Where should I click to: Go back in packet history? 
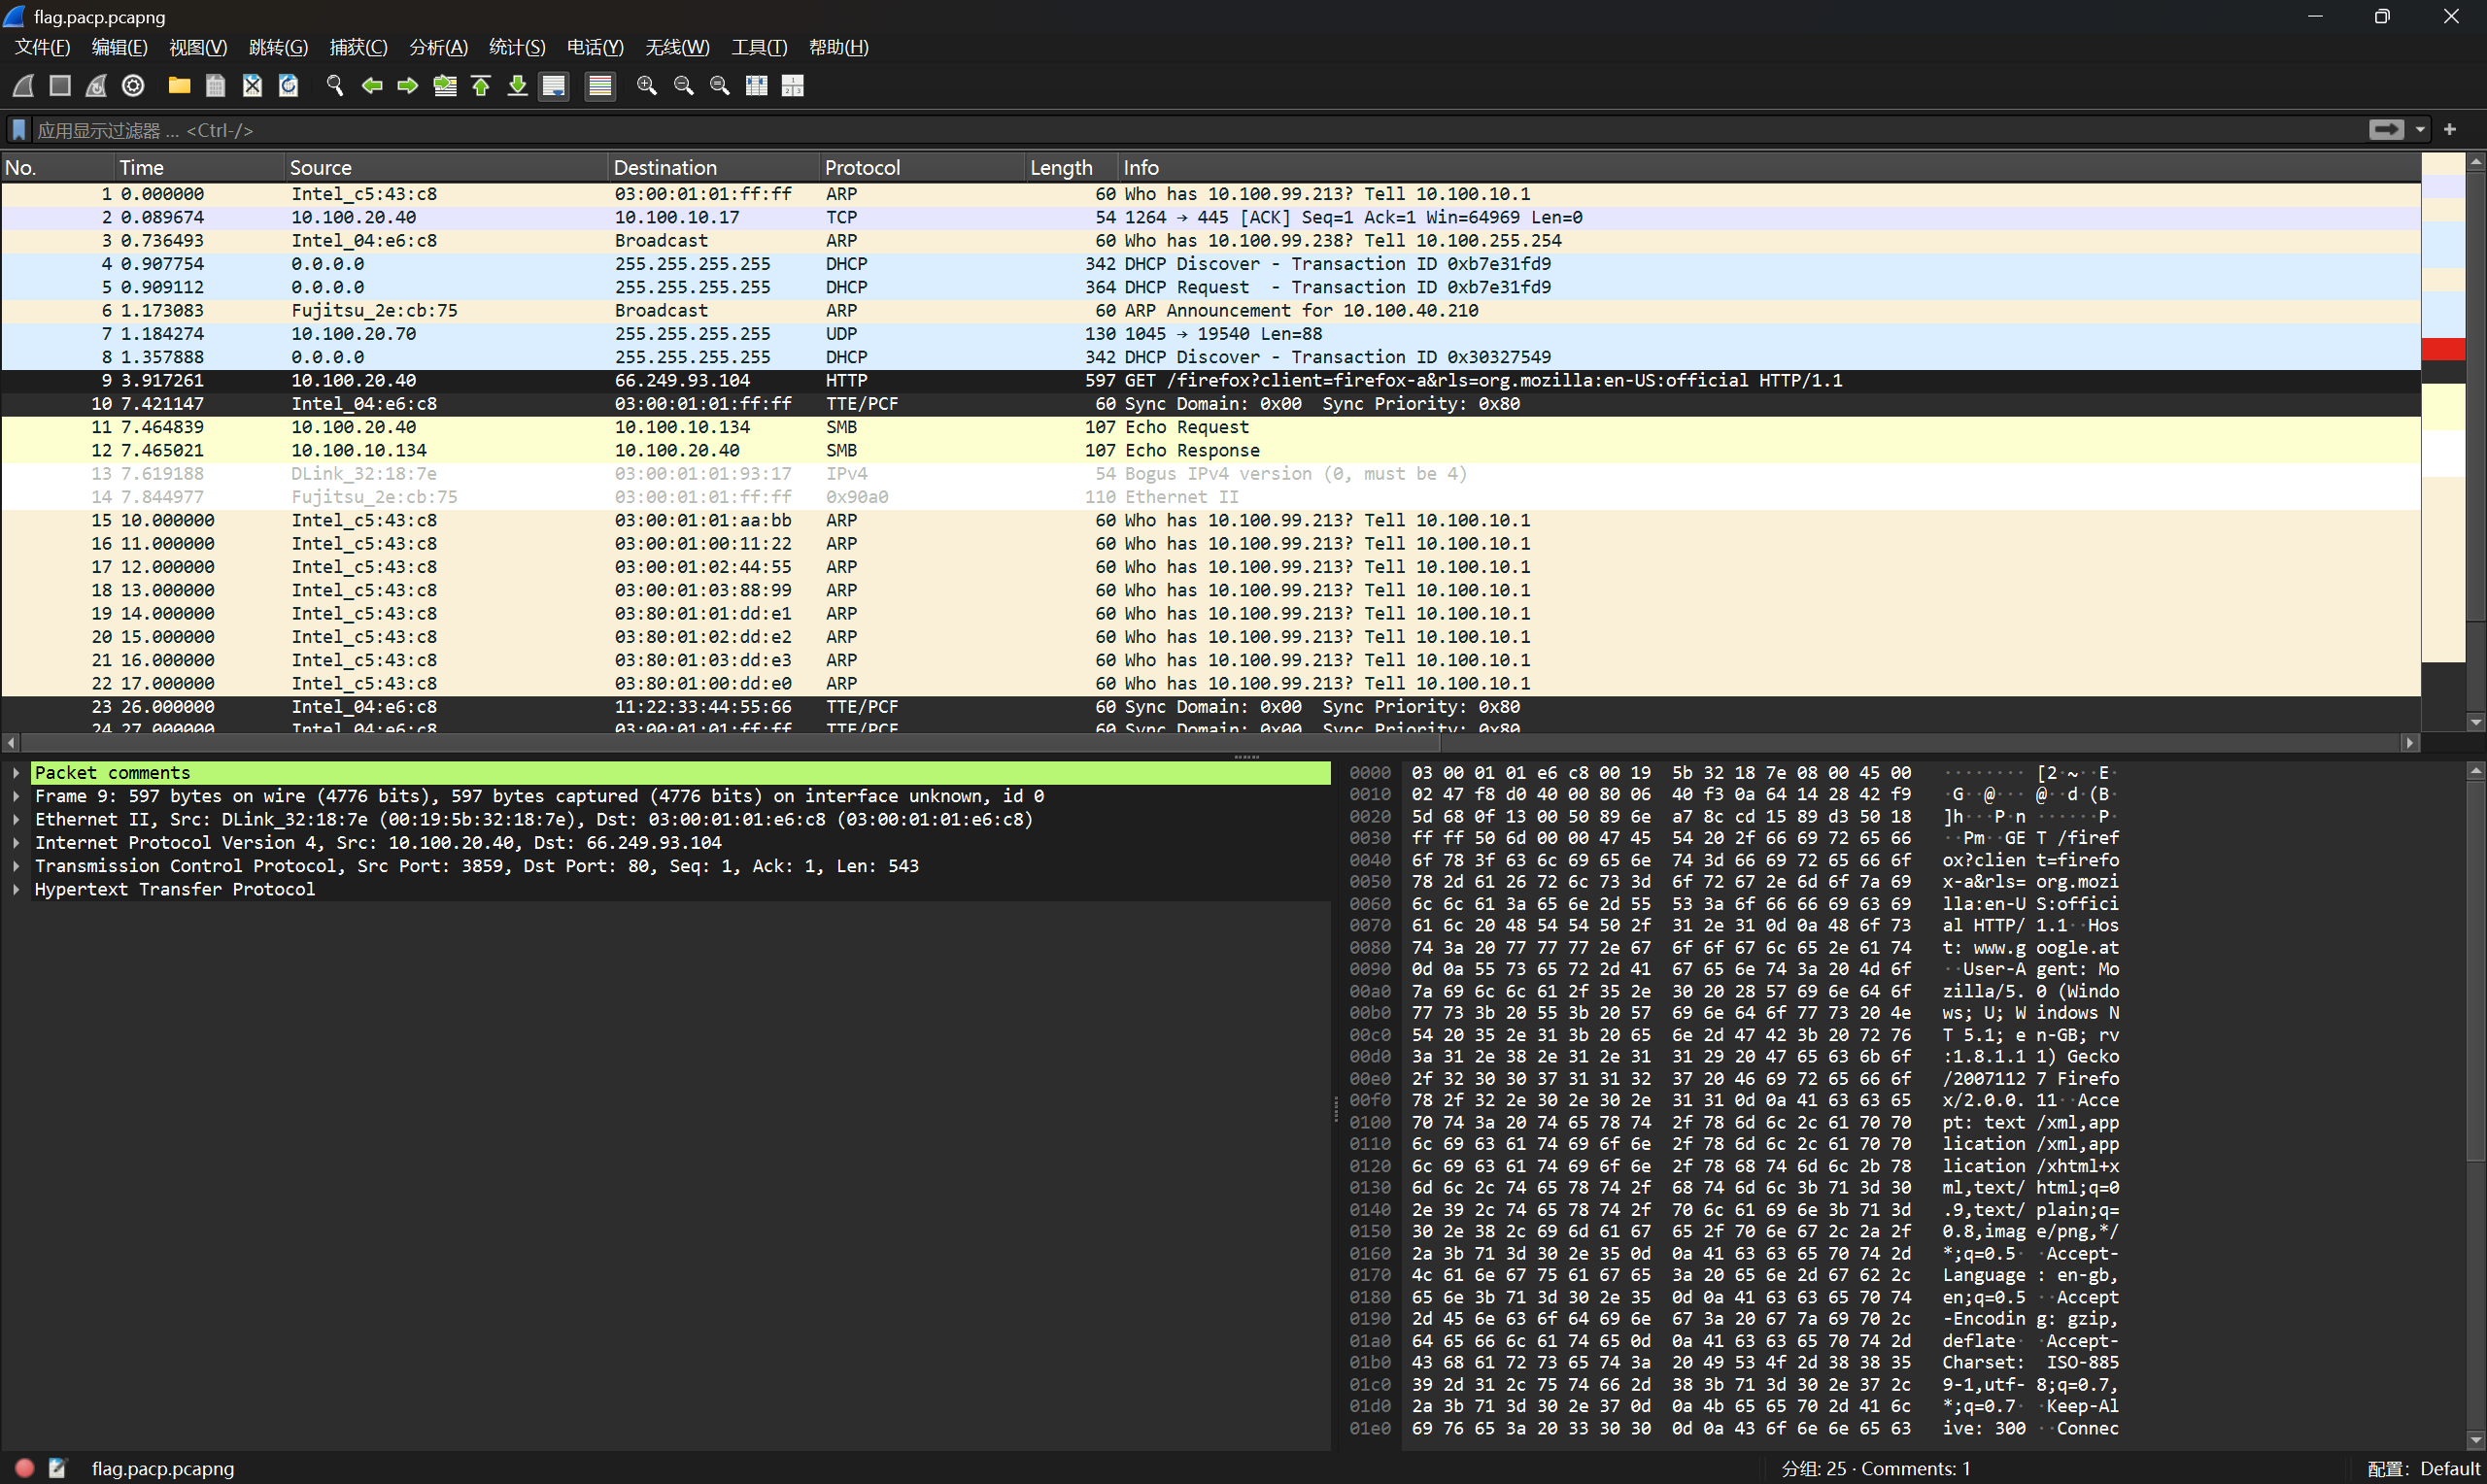click(x=372, y=86)
